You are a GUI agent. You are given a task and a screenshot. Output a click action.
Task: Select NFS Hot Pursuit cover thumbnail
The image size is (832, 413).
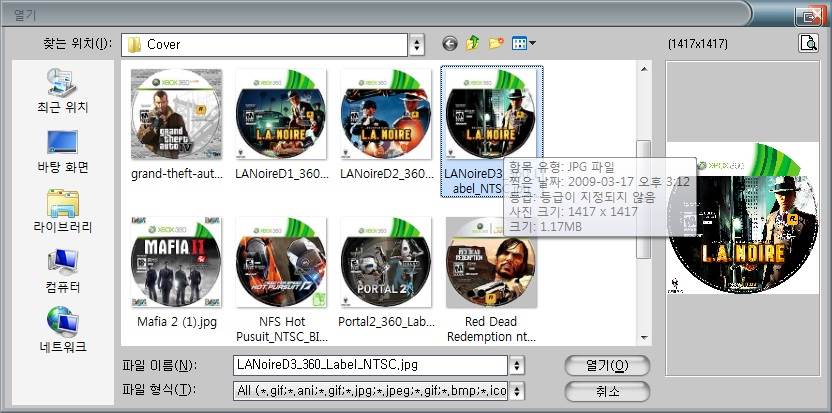click(x=281, y=262)
